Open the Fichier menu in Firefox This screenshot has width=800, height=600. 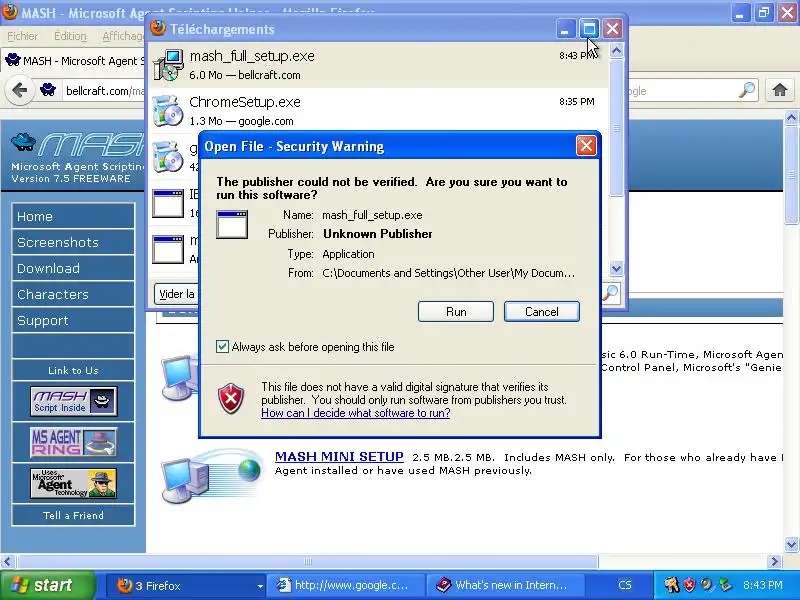point(22,36)
